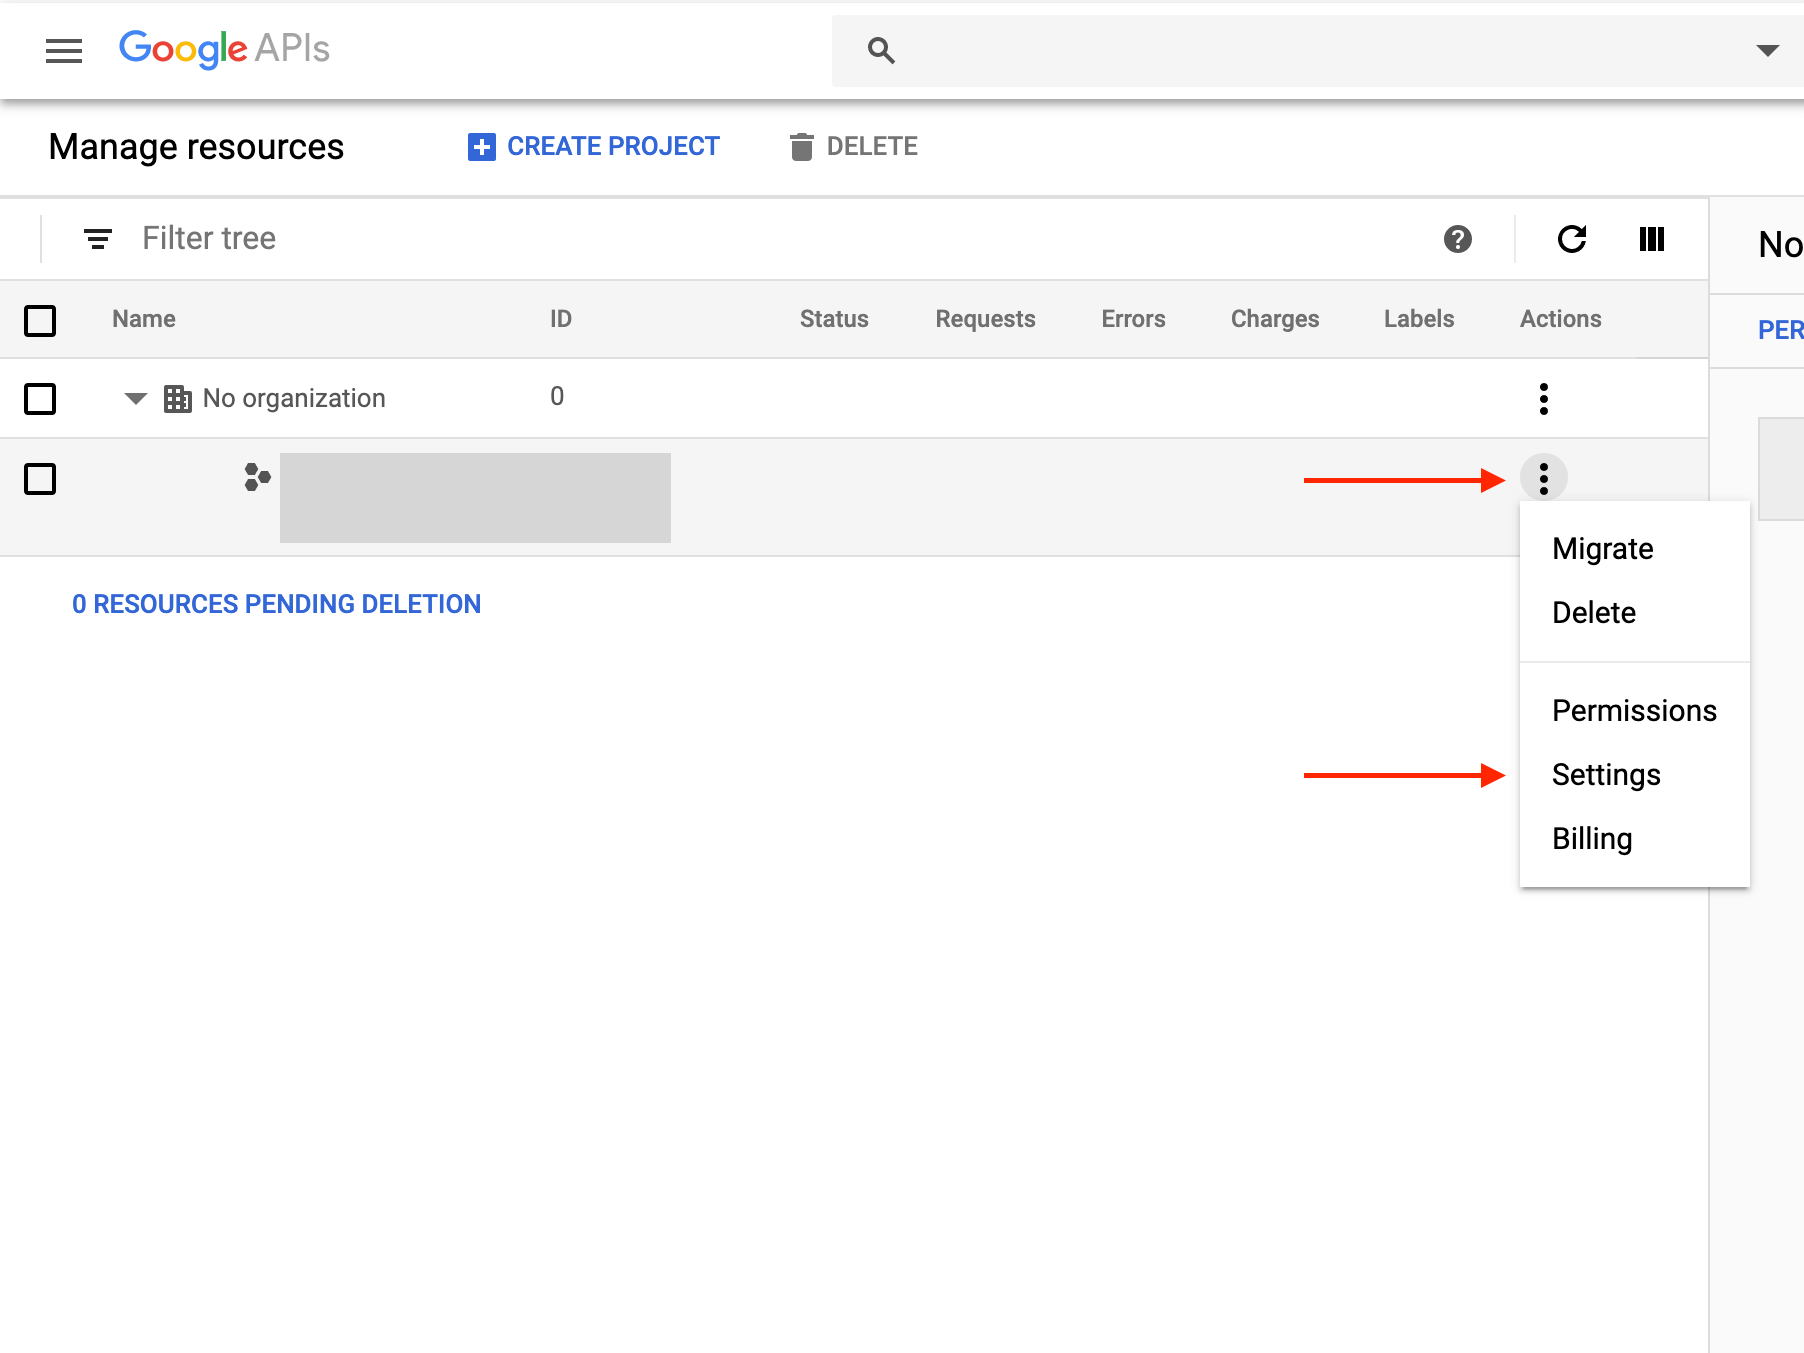Refresh the resources list
The image size is (1804, 1353).
(x=1571, y=239)
